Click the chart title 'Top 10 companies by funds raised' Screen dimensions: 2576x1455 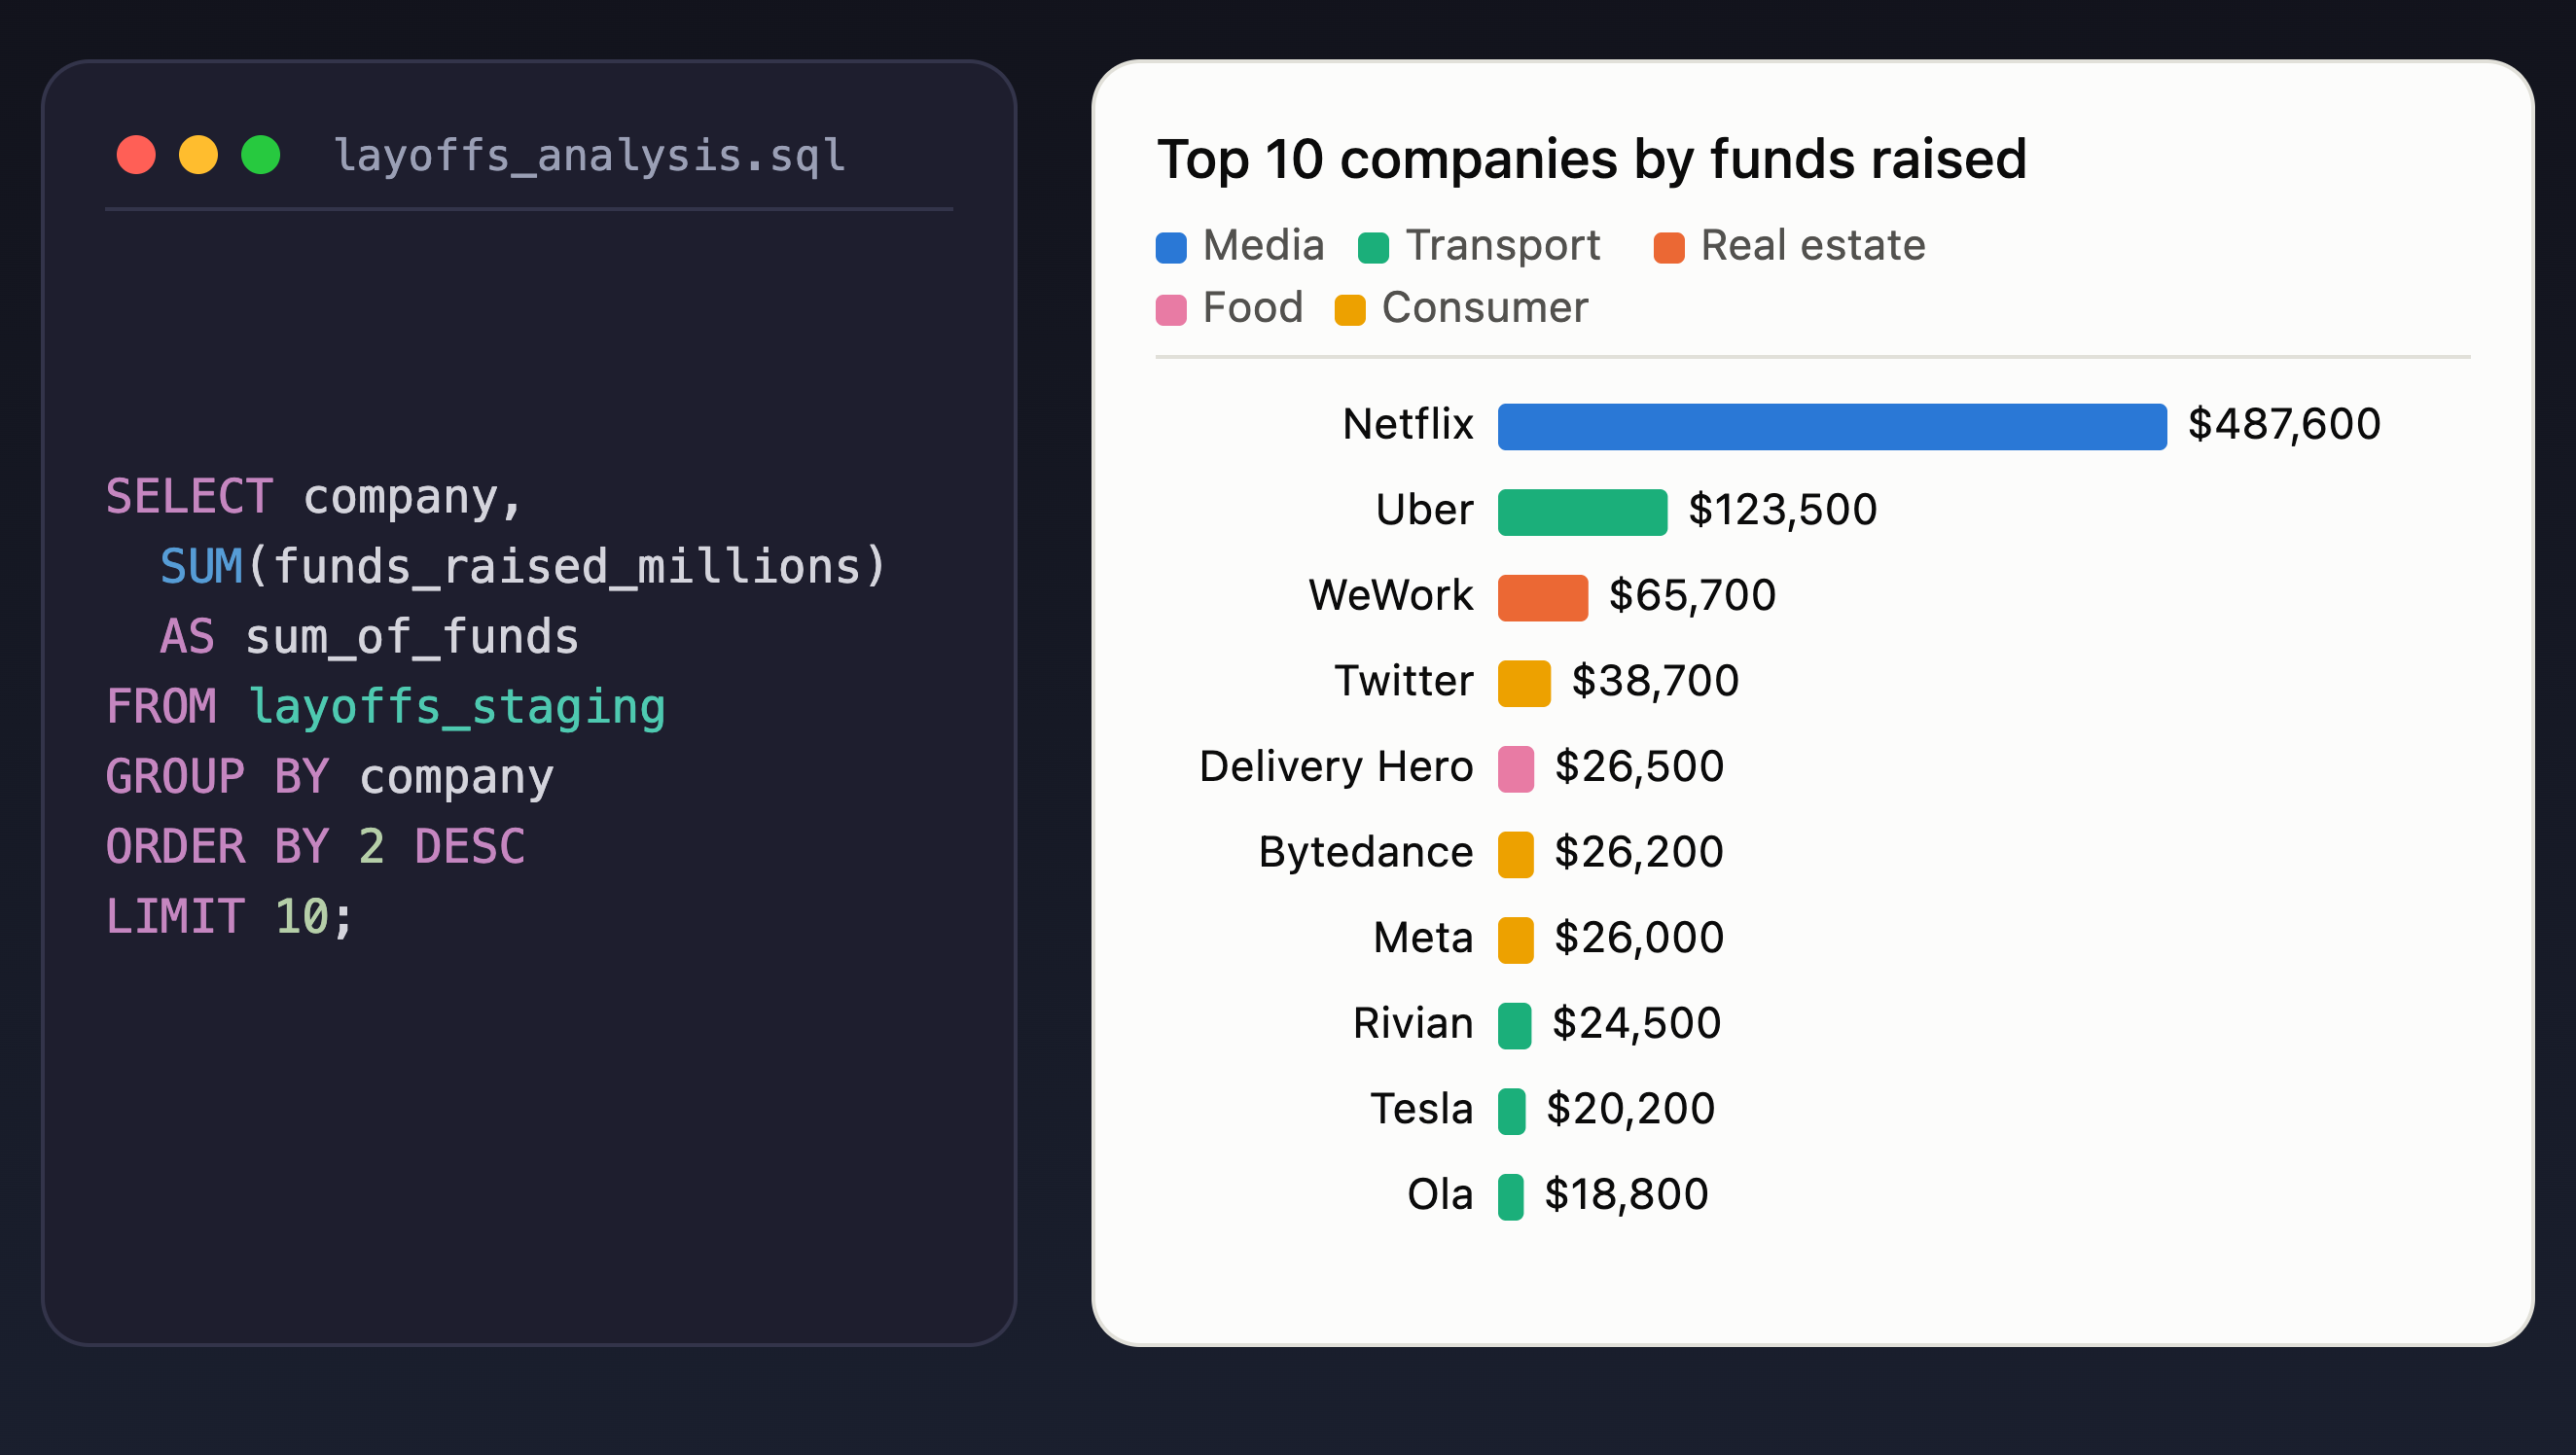[1591, 159]
